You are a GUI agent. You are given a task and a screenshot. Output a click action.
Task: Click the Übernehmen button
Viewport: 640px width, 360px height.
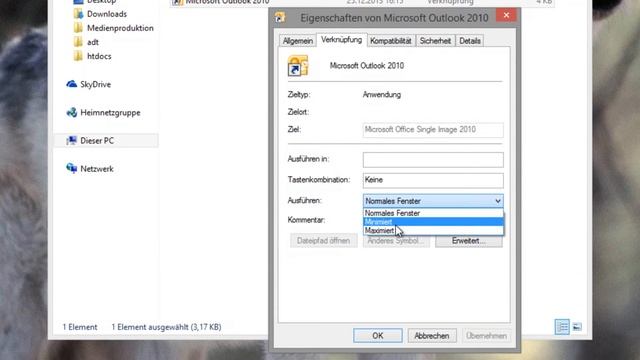point(486,336)
